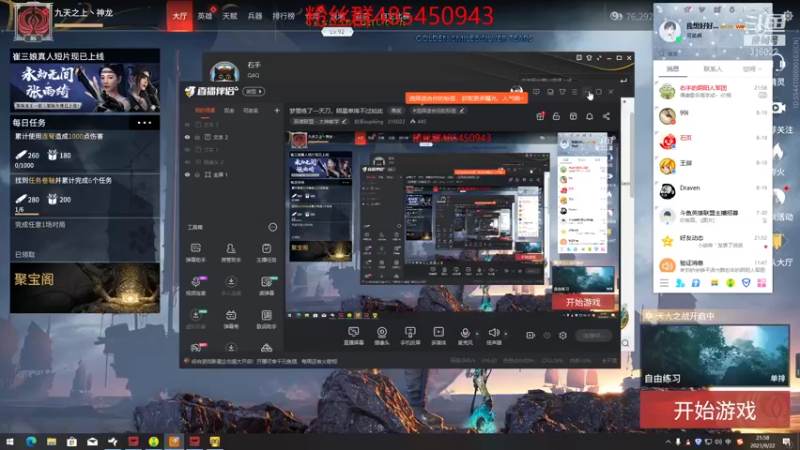Edit the 英雄联盟 category tag
800x450 pixels.
coord(320,121)
